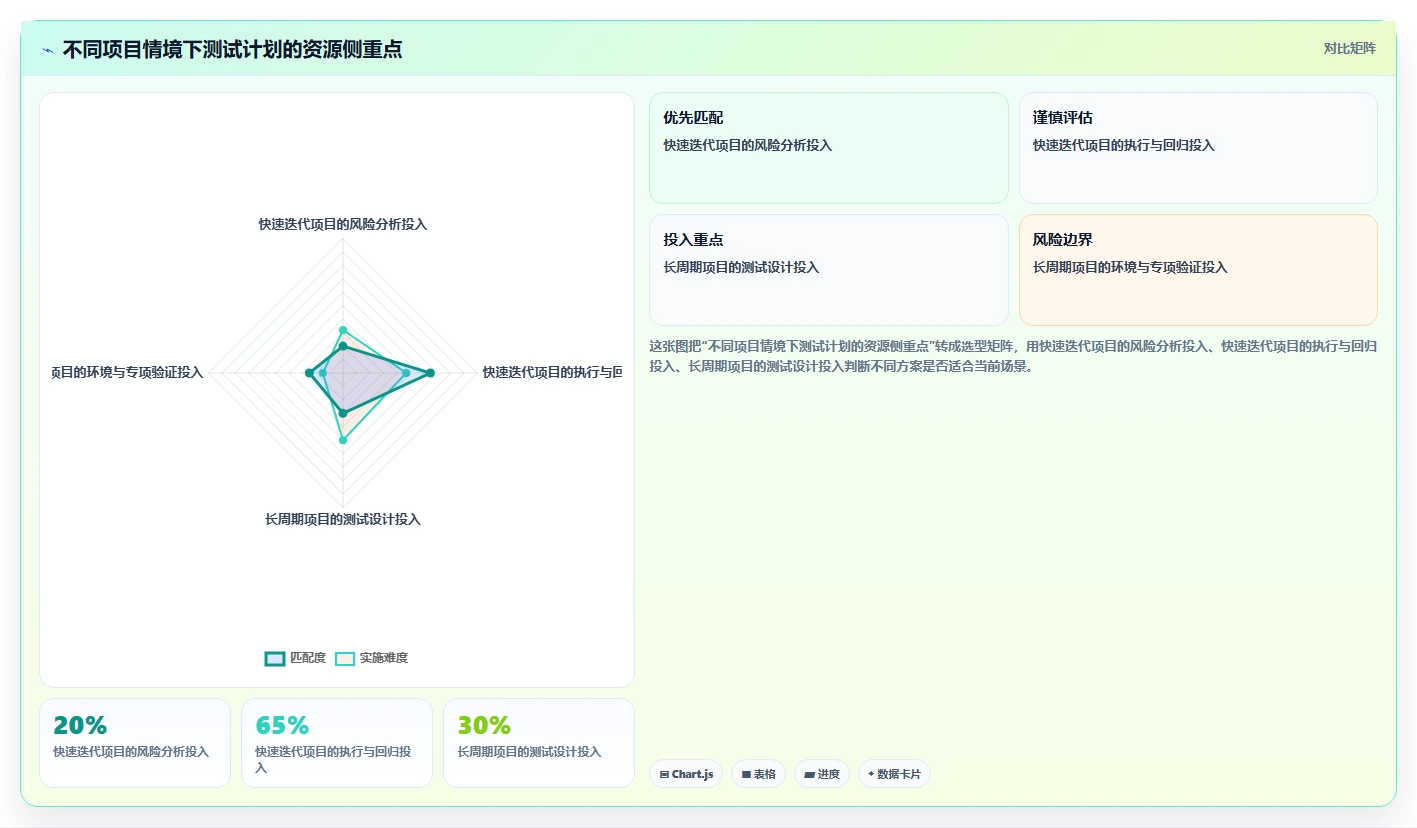Click the 进度 chip's progress icon
The height and width of the screenshot is (828, 1417).
809,774
